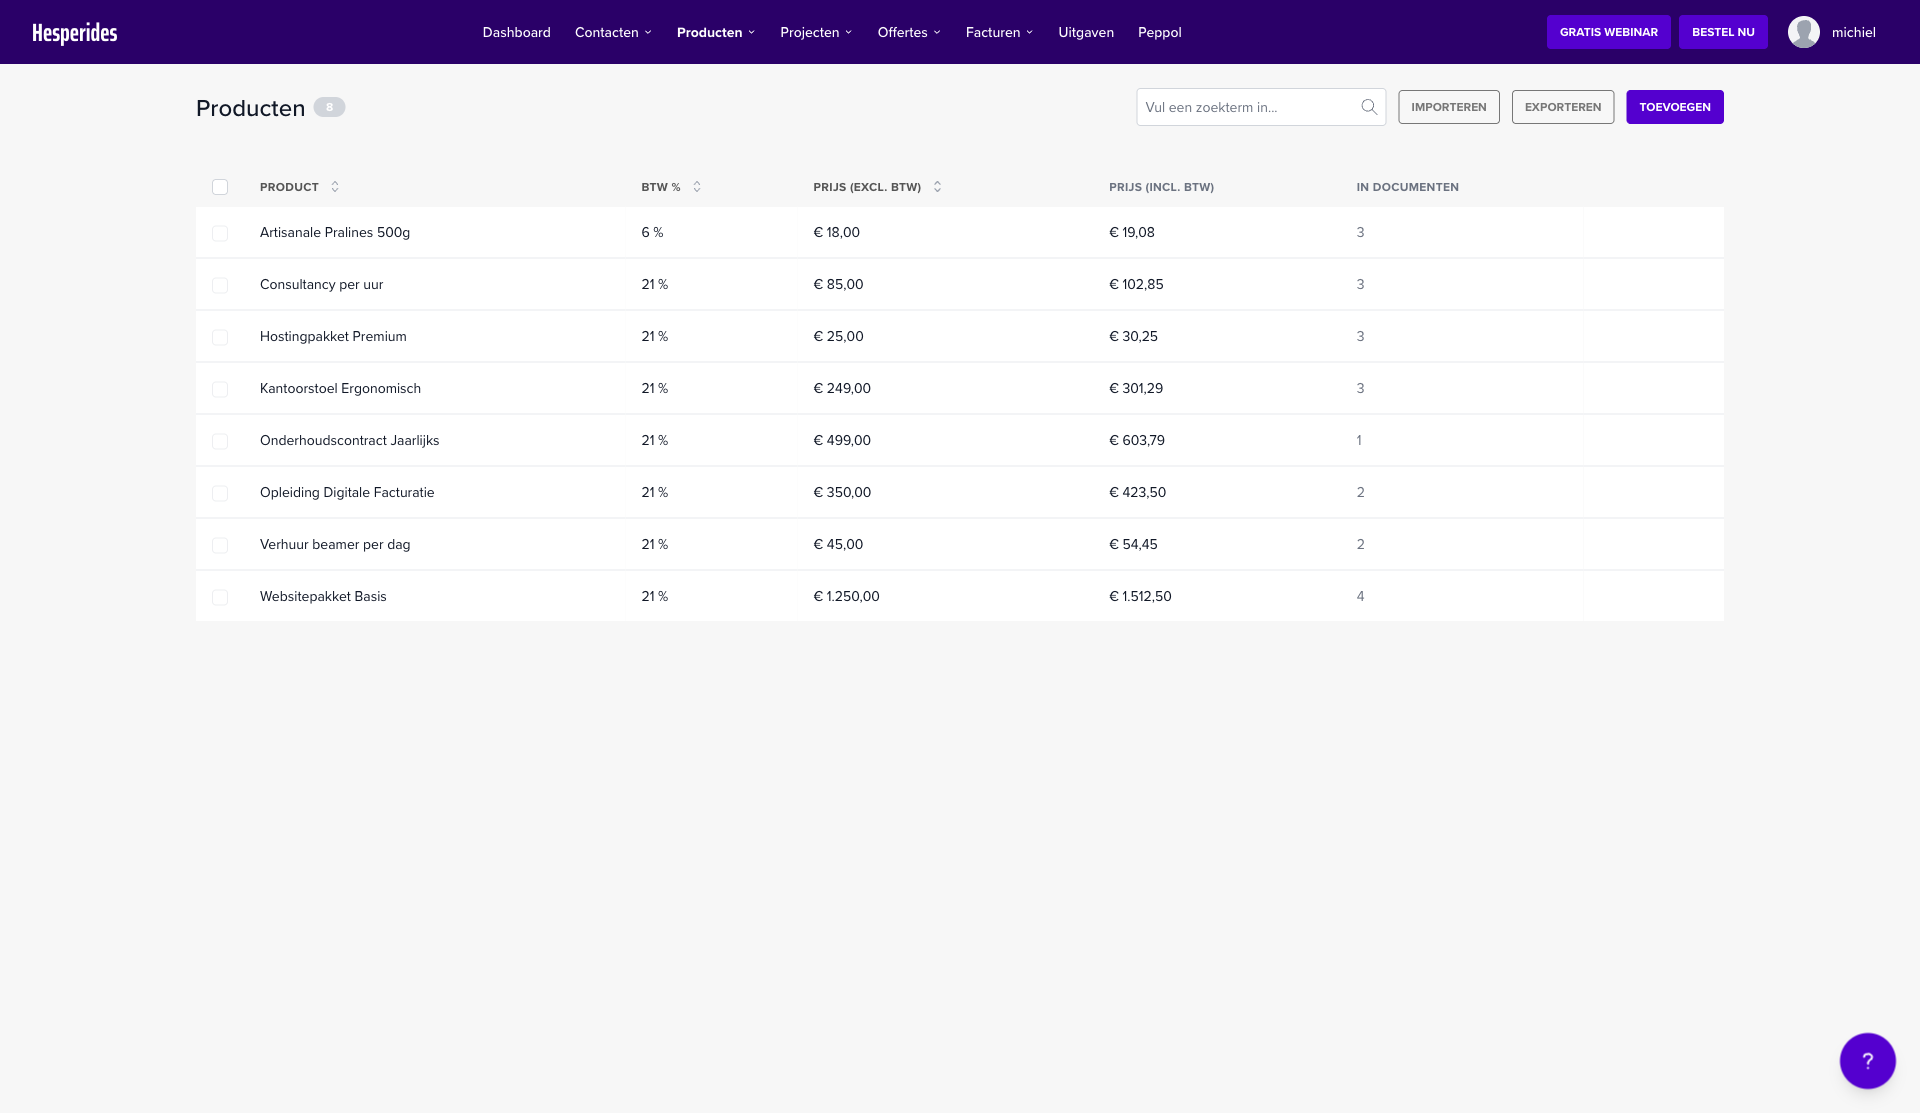Check the Consultancy per uur row checkbox
1920x1113 pixels.
220,285
